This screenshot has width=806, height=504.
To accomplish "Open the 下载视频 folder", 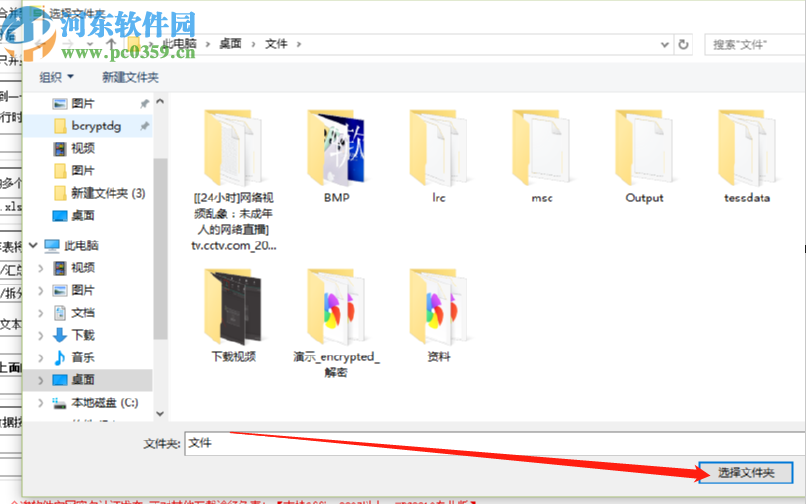I will 233,315.
